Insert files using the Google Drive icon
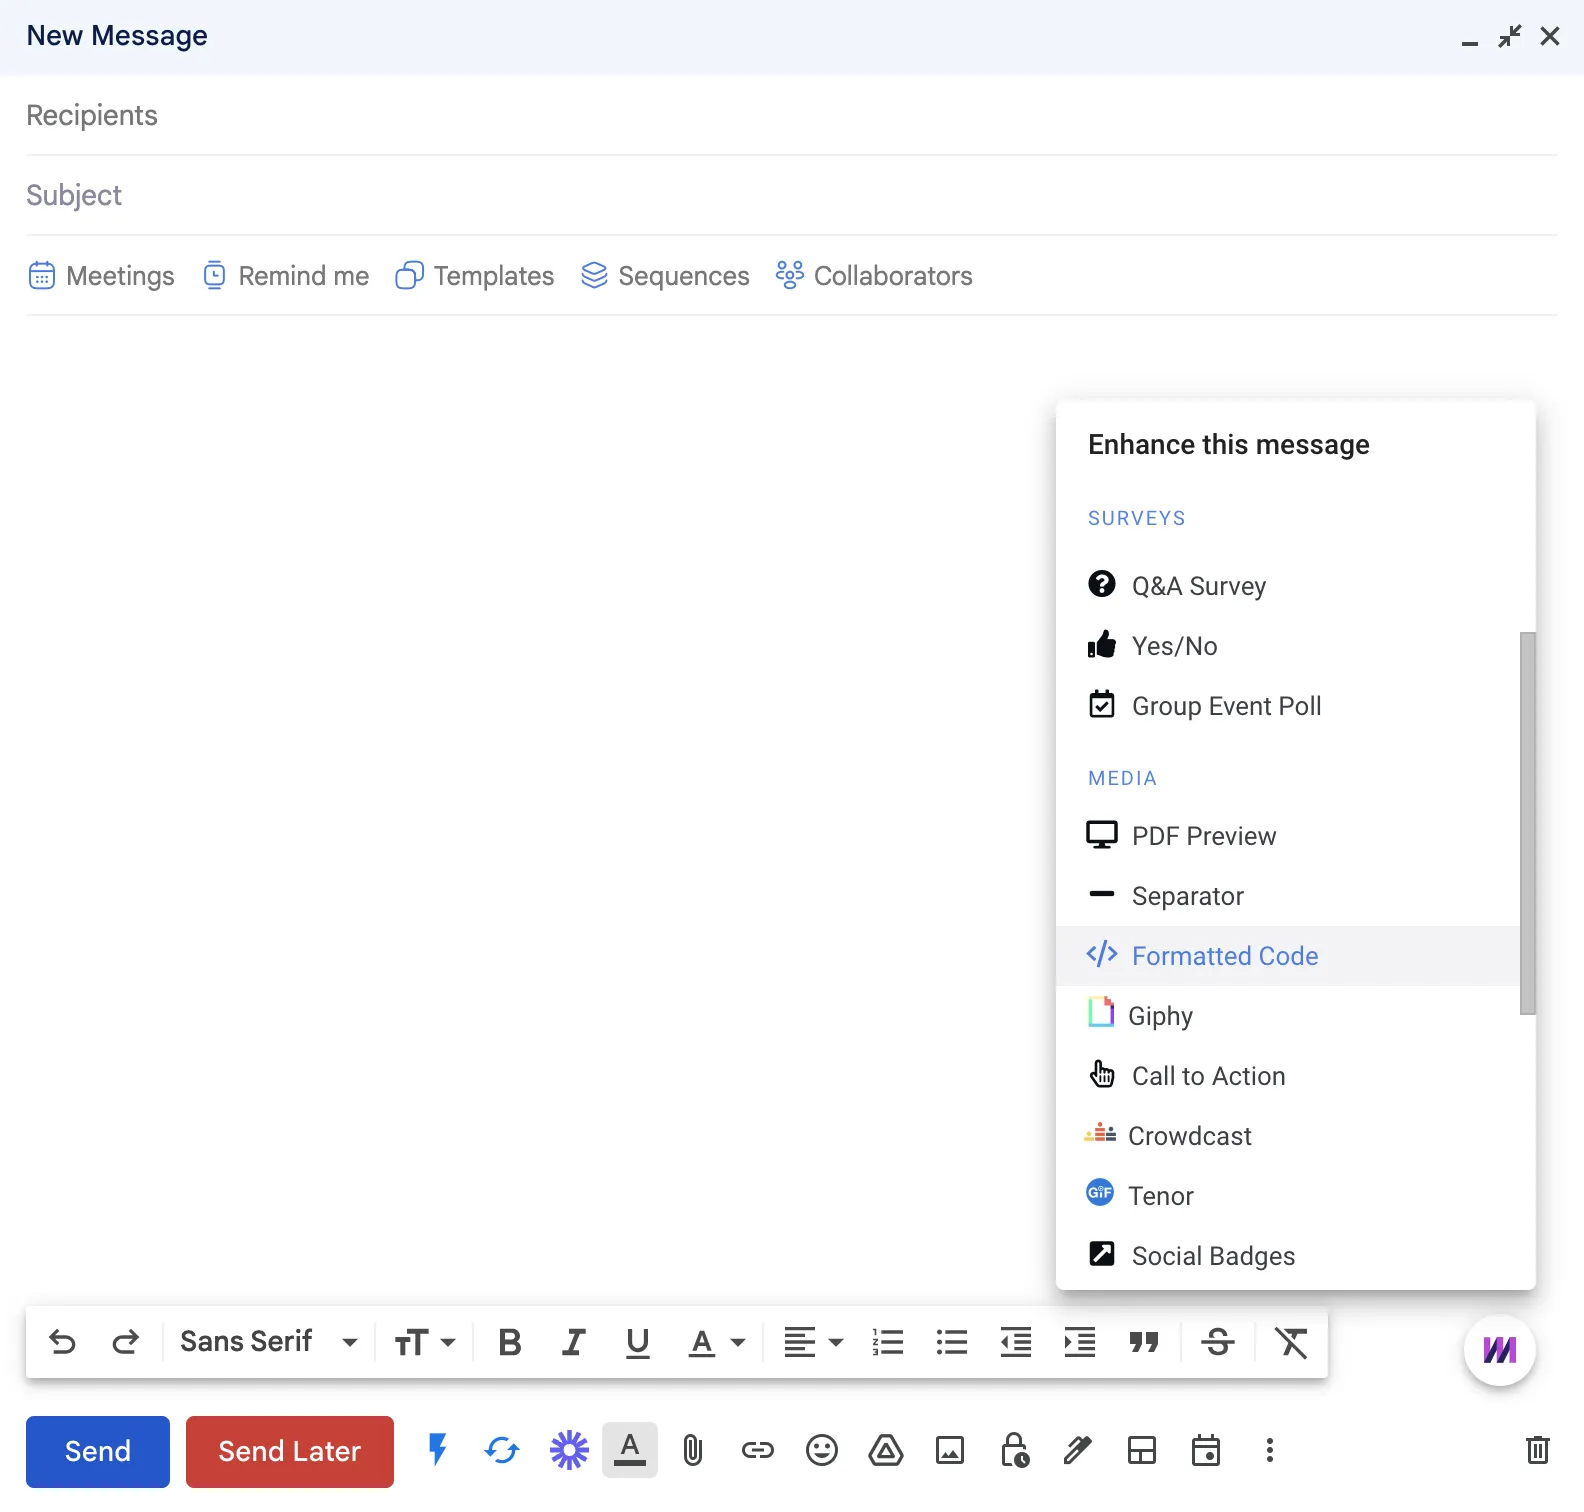The height and width of the screenshot is (1512, 1584). point(886,1450)
